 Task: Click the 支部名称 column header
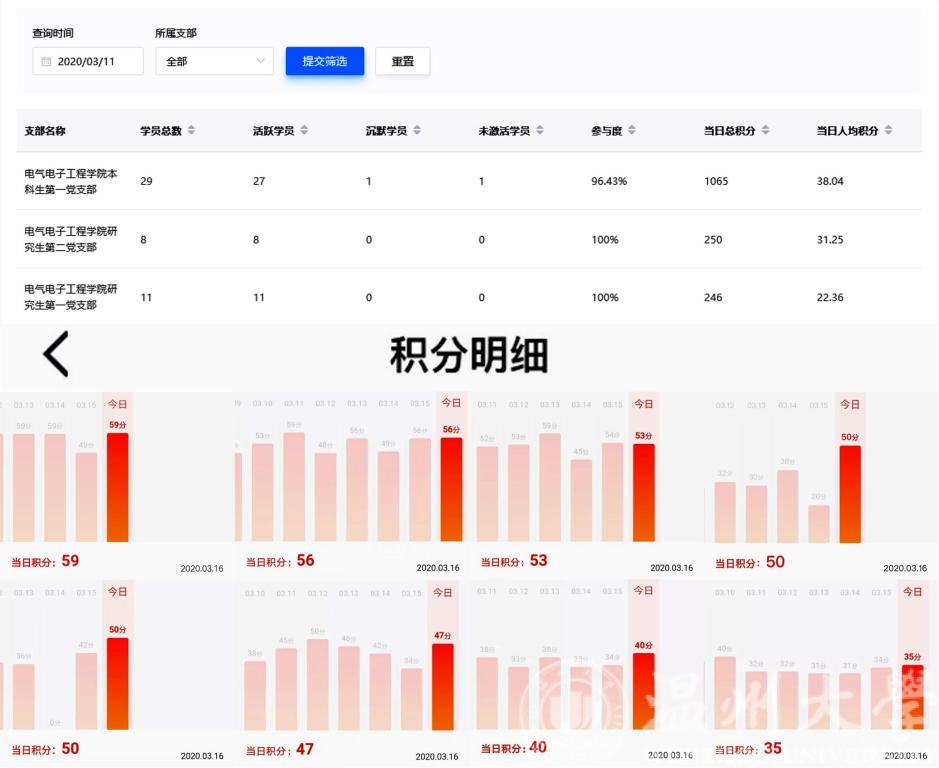click(45, 131)
